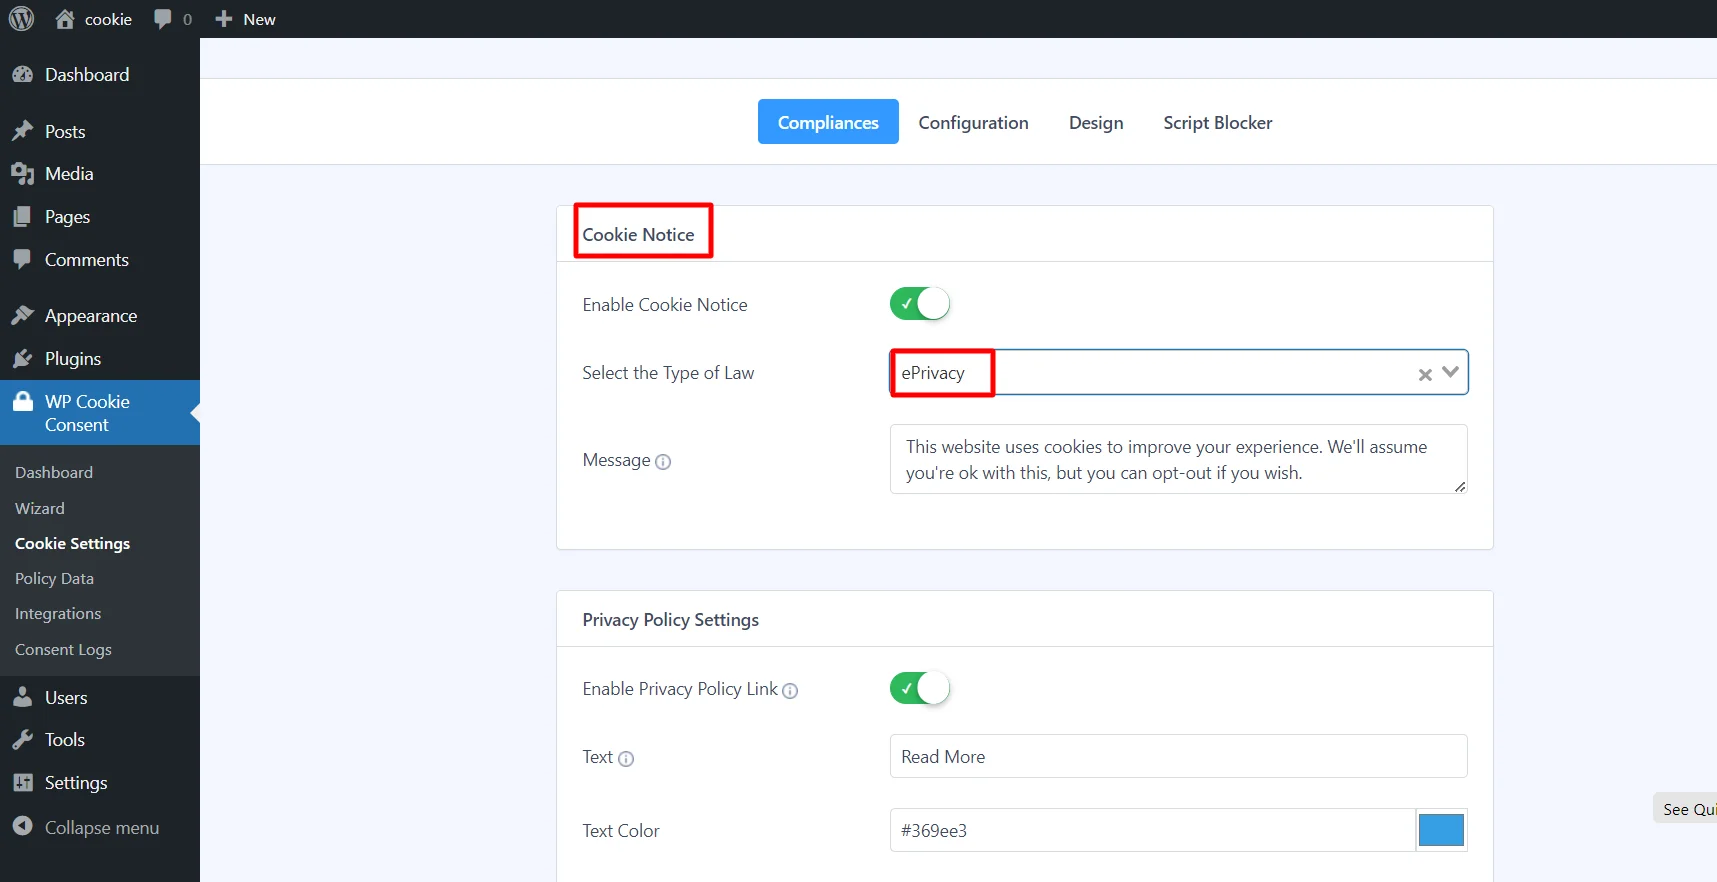The height and width of the screenshot is (882, 1717).
Task: Click the Privacy Policy Settings heading
Action: (670, 619)
